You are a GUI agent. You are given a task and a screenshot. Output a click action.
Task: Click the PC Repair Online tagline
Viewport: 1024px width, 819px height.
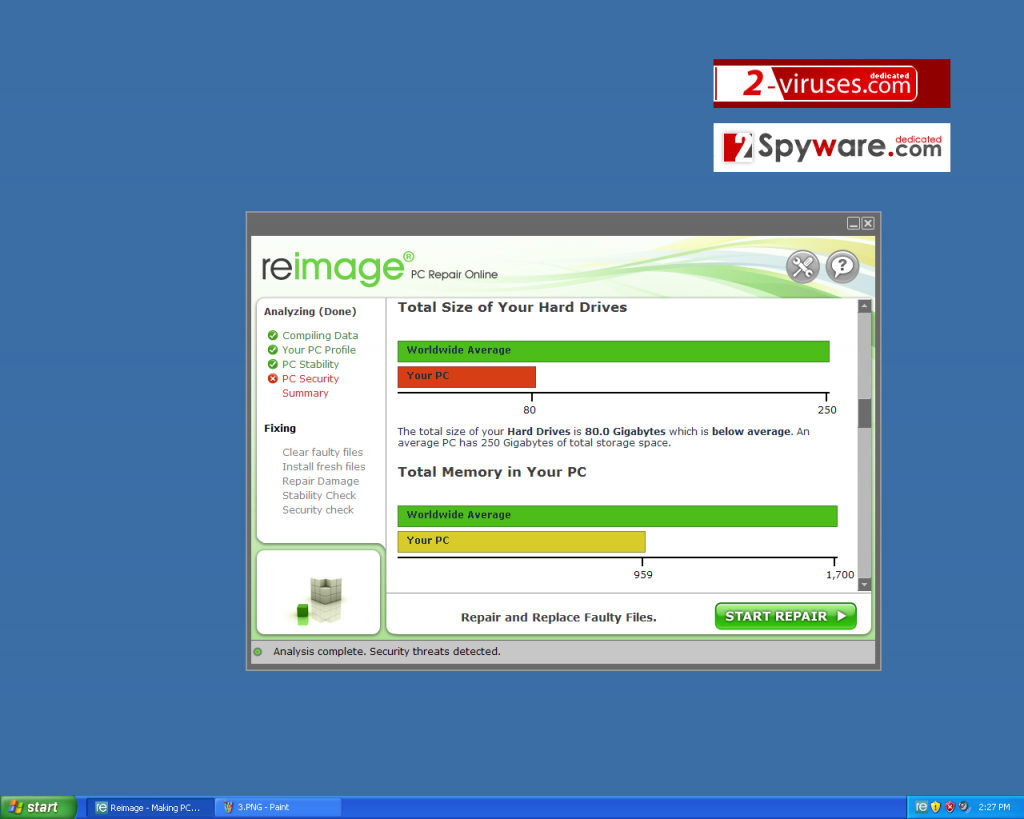click(x=454, y=275)
